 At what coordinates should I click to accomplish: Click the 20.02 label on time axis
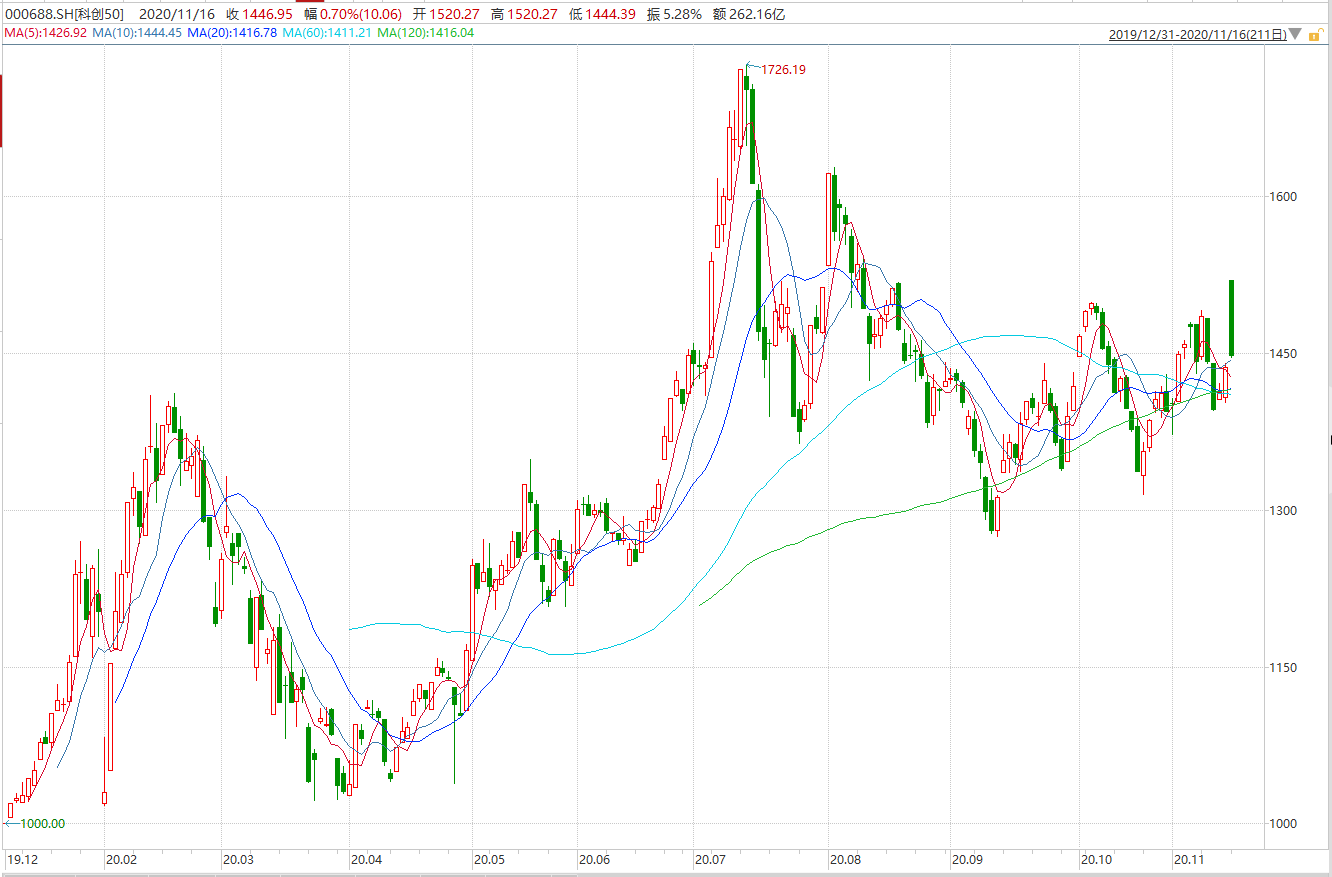(121, 859)
